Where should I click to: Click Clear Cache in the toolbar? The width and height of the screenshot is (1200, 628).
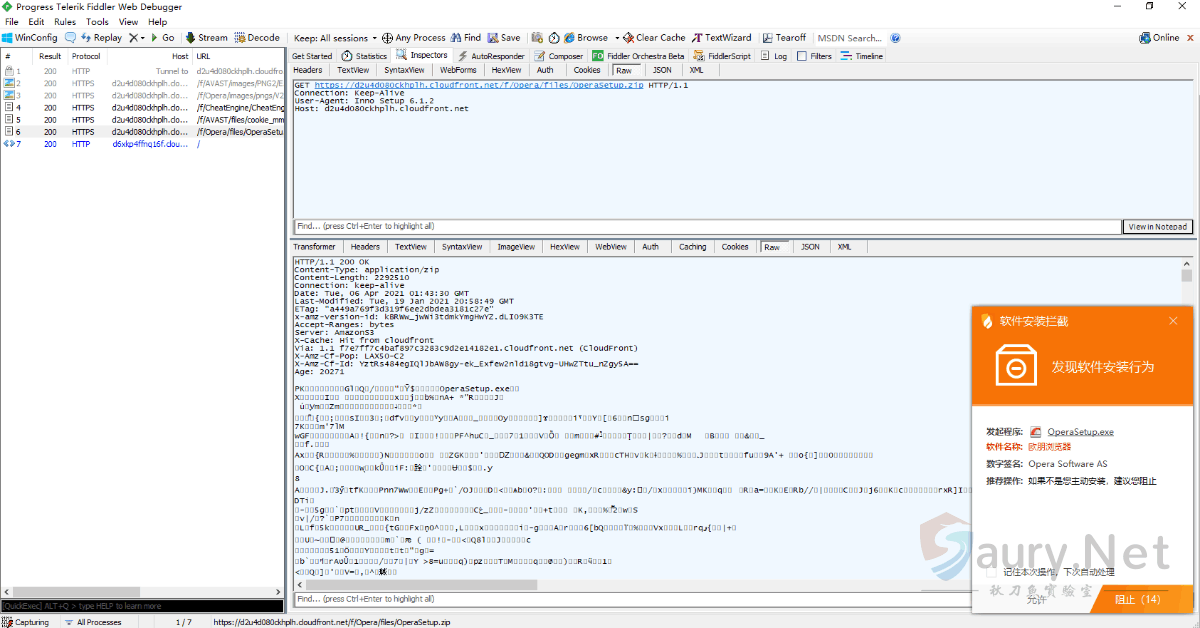point(654,38)
